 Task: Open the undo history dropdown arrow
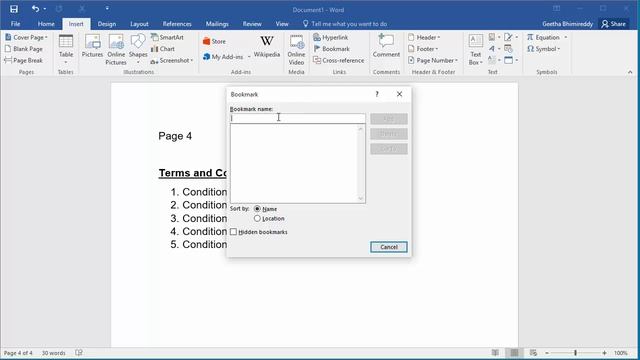click(44, 9)
